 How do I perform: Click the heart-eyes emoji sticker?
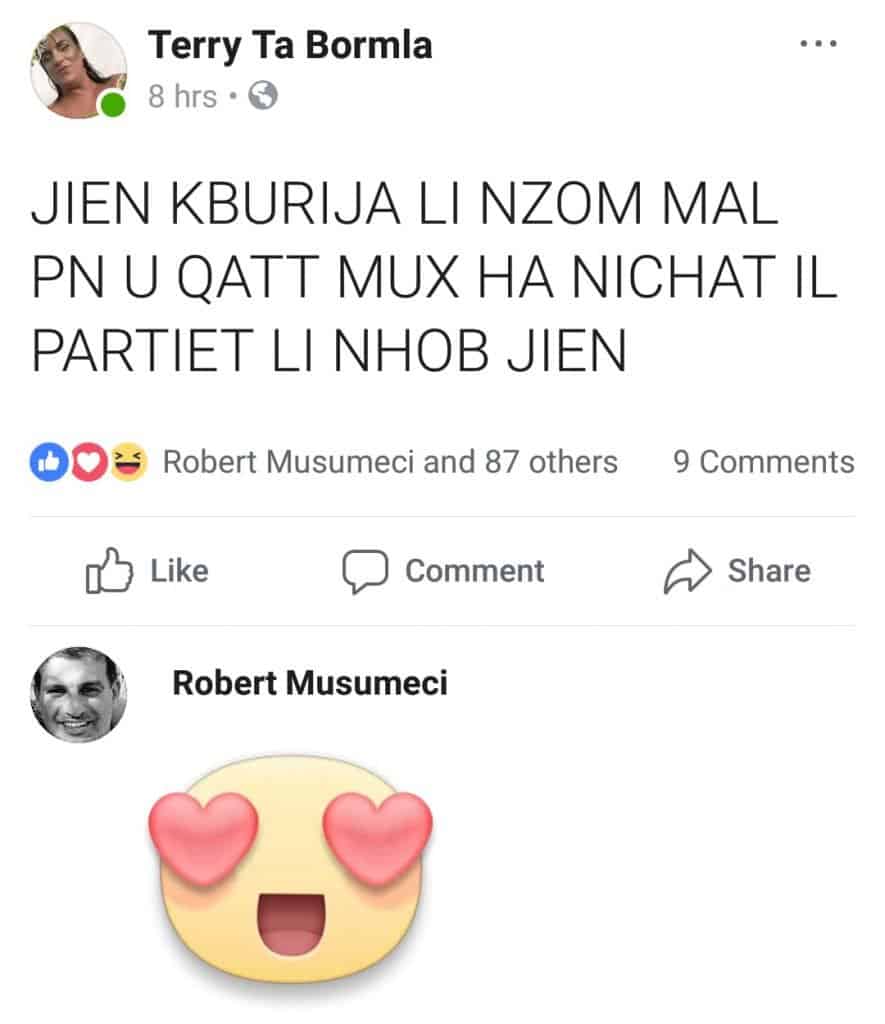[x=290, y=871]
